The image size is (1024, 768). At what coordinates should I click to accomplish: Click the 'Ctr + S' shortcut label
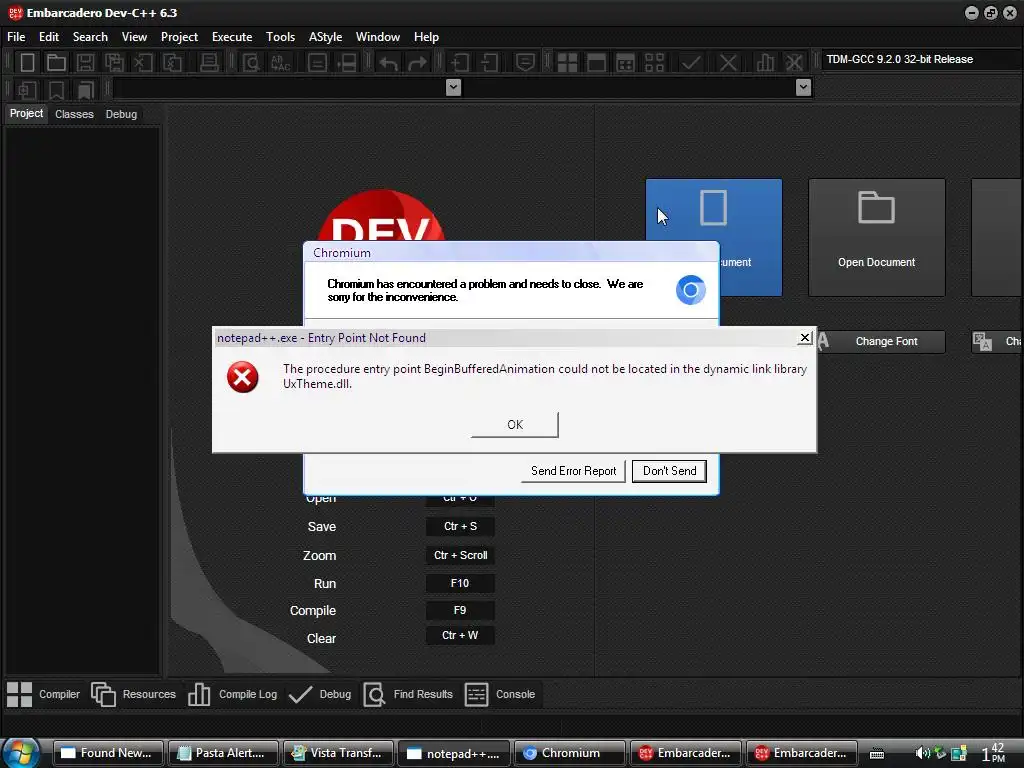click(x=460, y=526)
